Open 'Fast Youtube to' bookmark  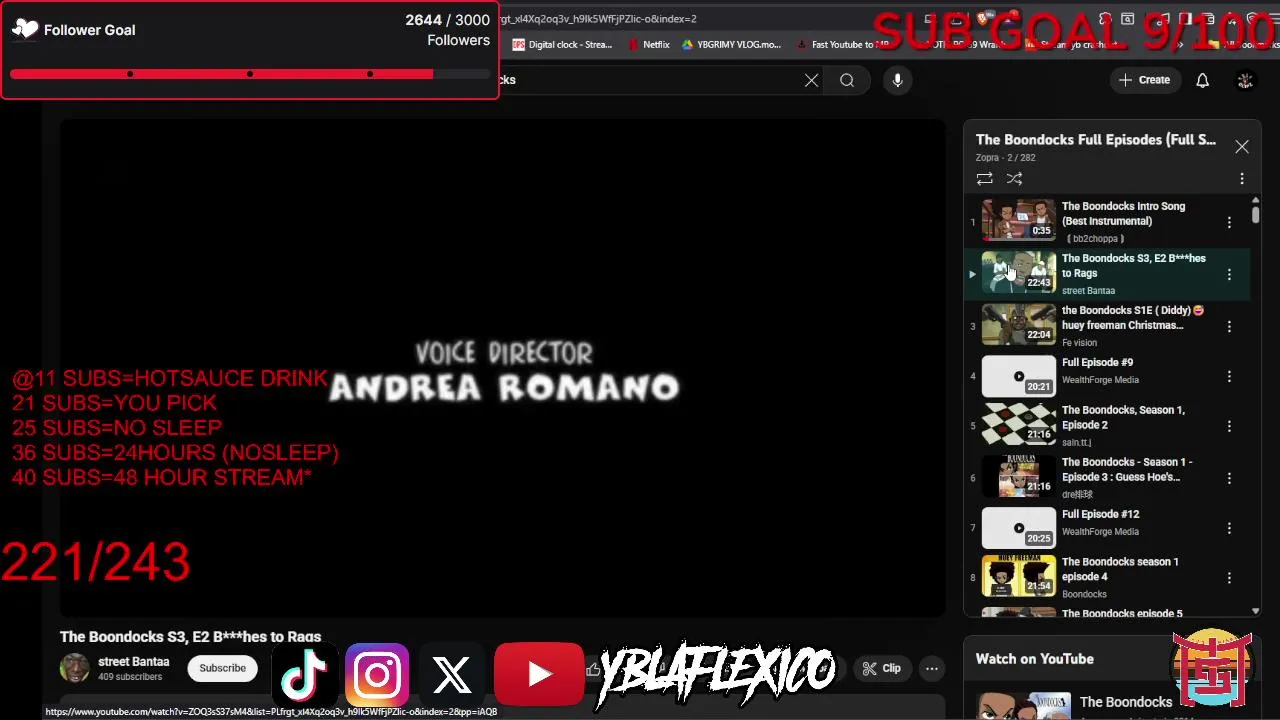point(842,45)
